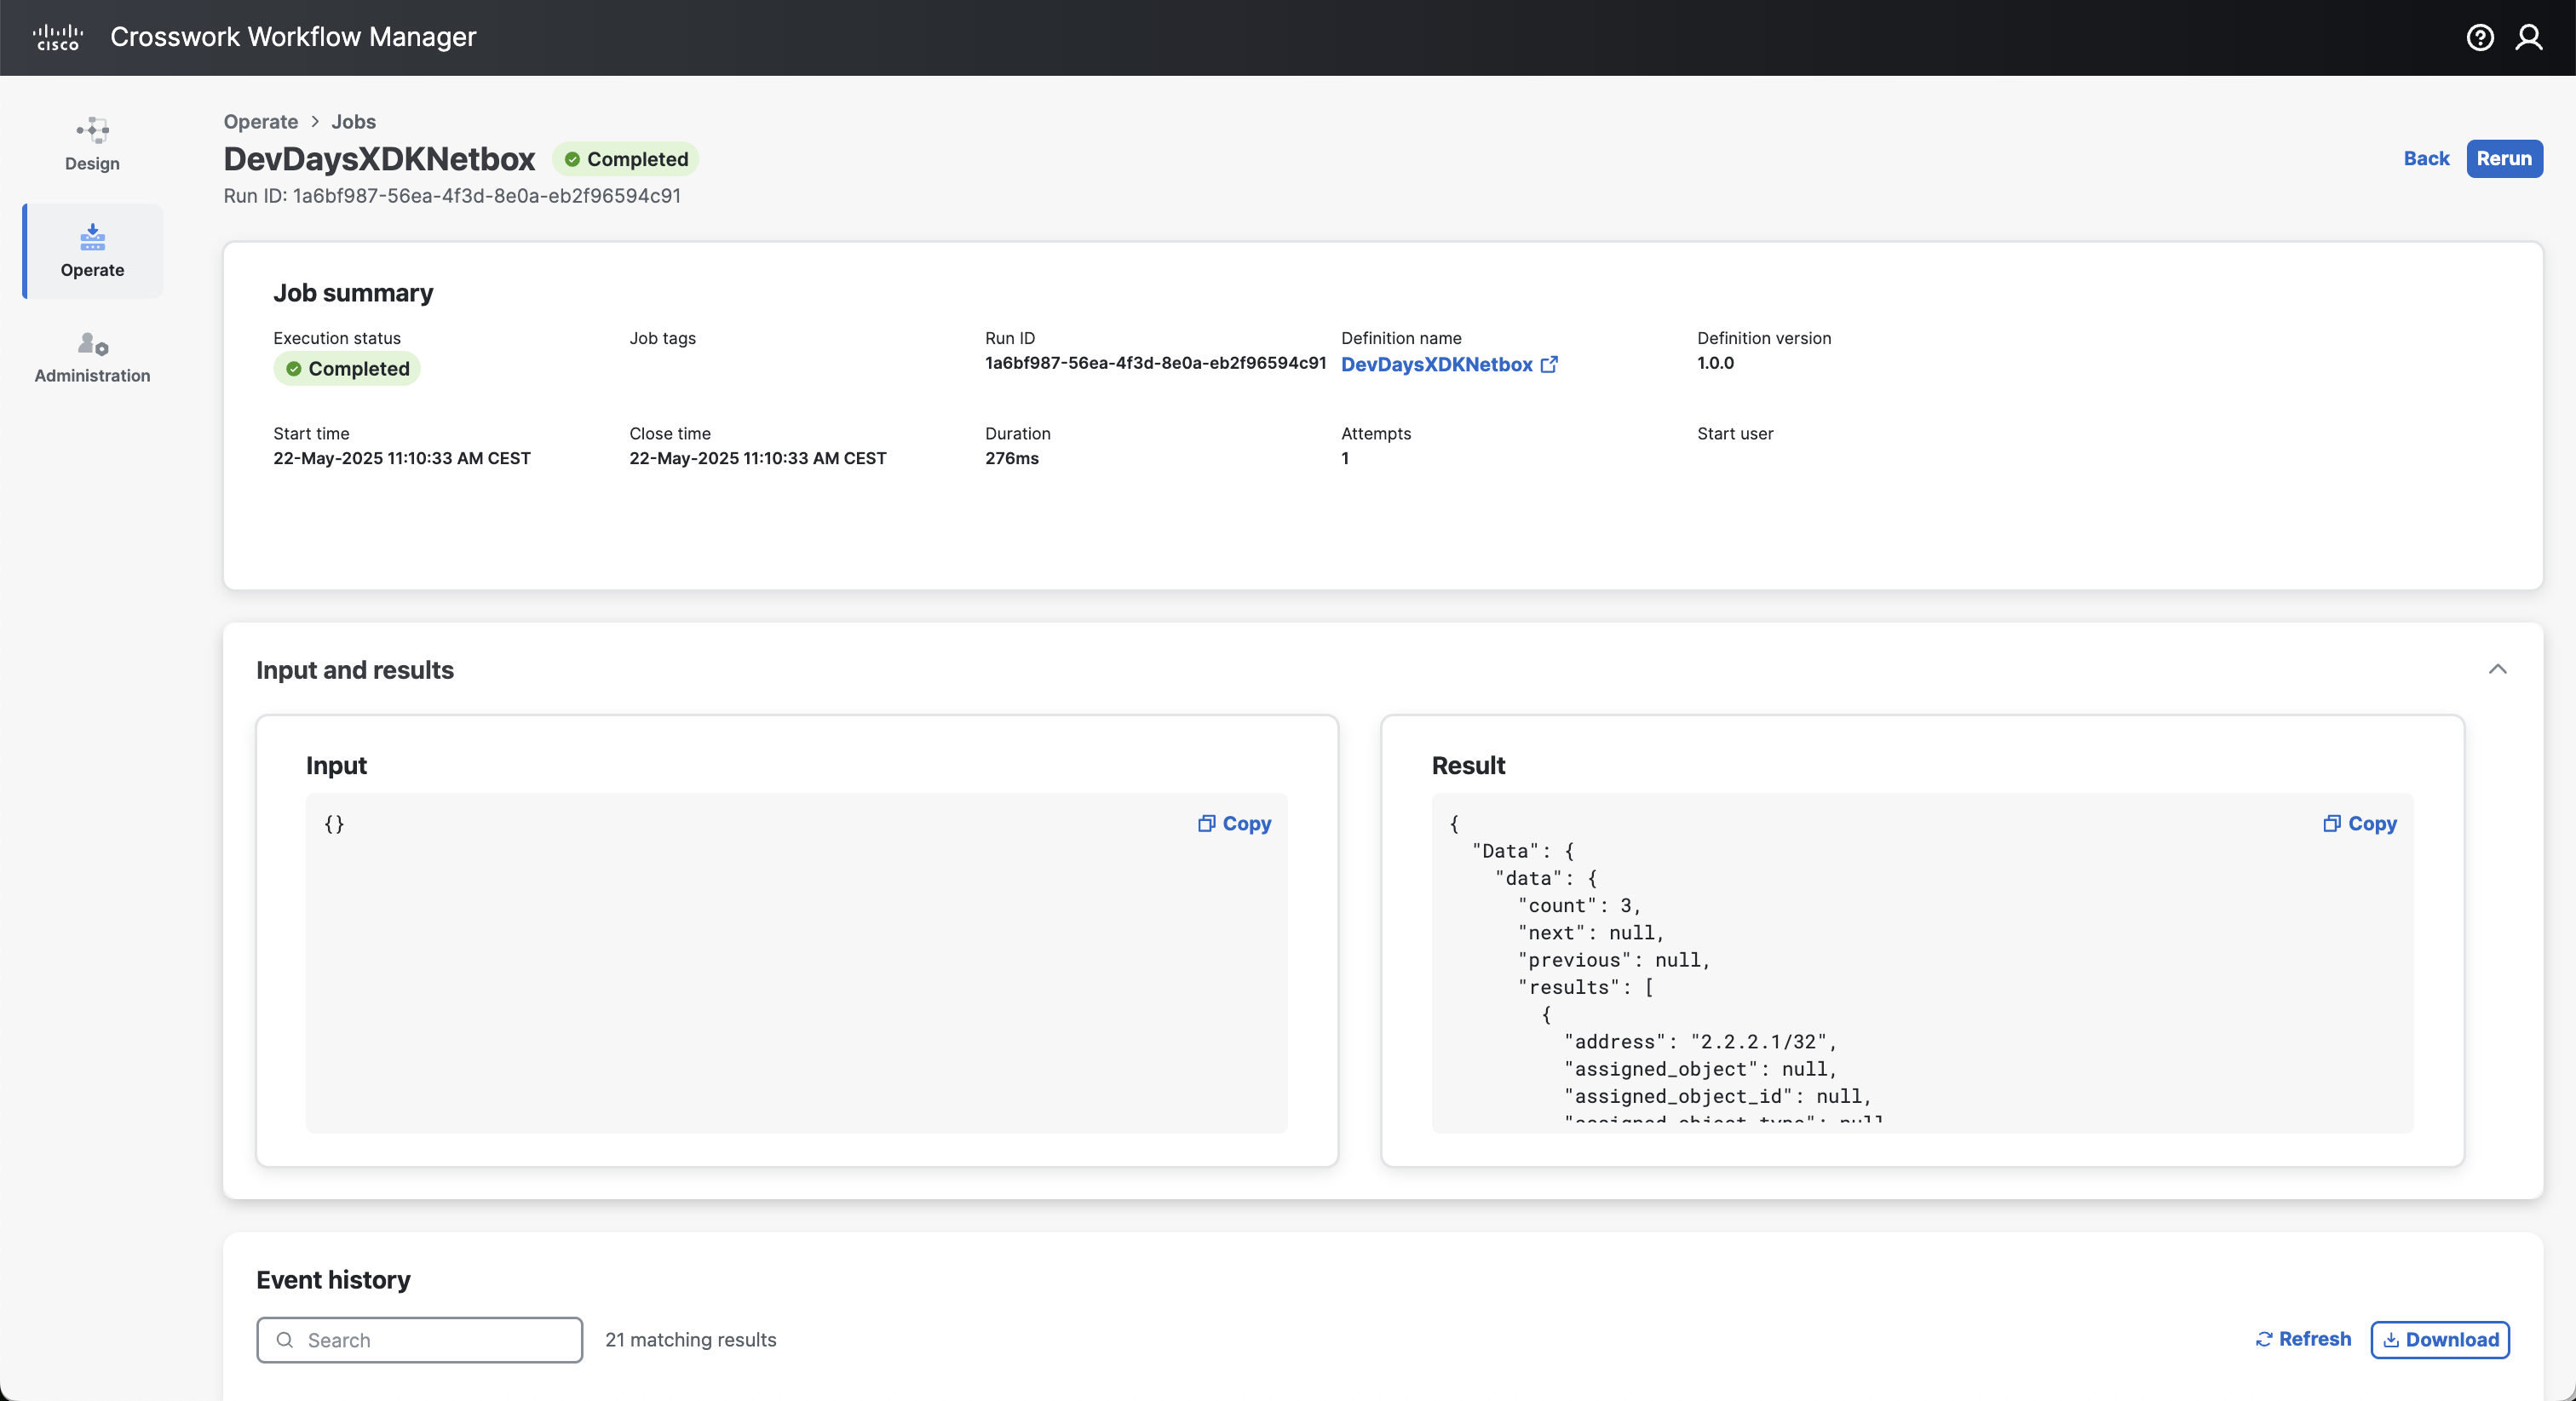Navigate to Jobs via the breadcrumb
The width and height of the screenshot is (2576, 1401).
(x=353, y=121)
